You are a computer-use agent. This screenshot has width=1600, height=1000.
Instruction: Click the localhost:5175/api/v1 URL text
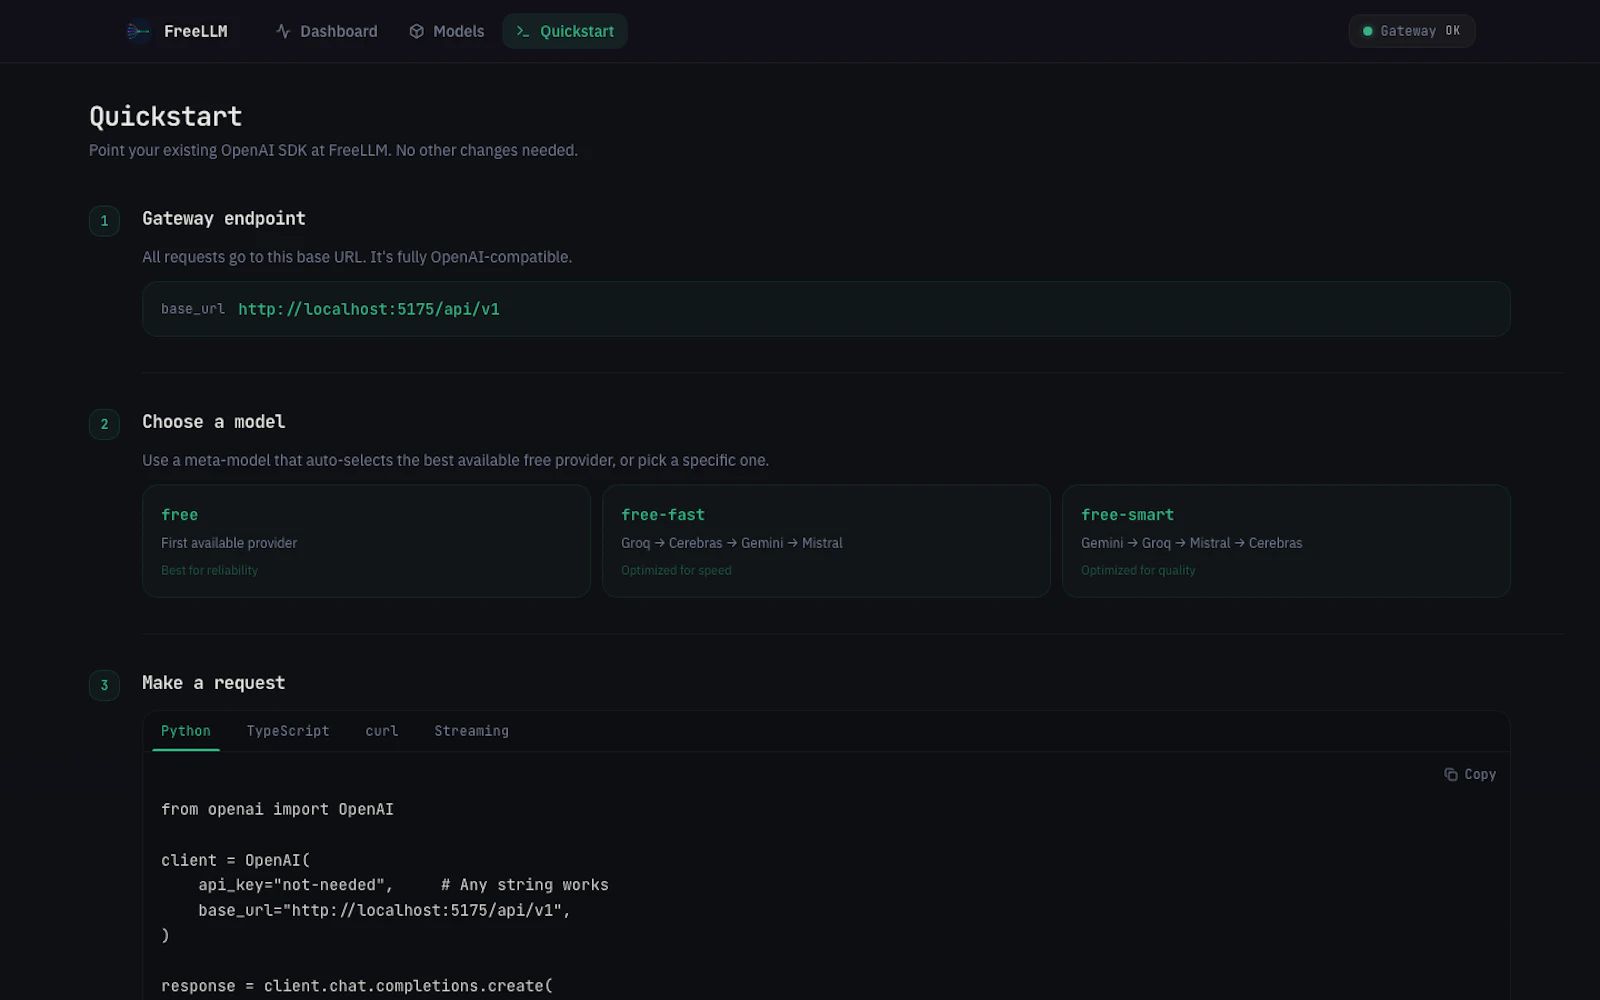pos(369,309)
